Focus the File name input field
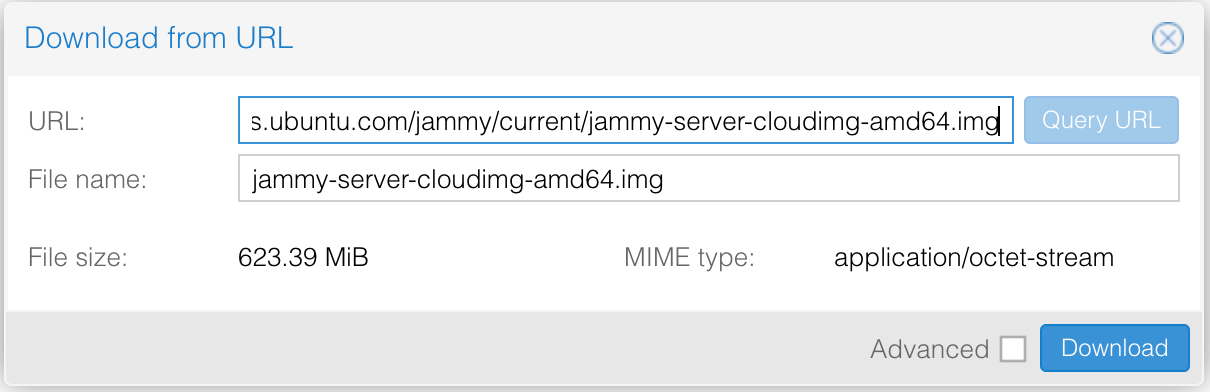The width and height of the screenshot is (1210, 392). 708,179
